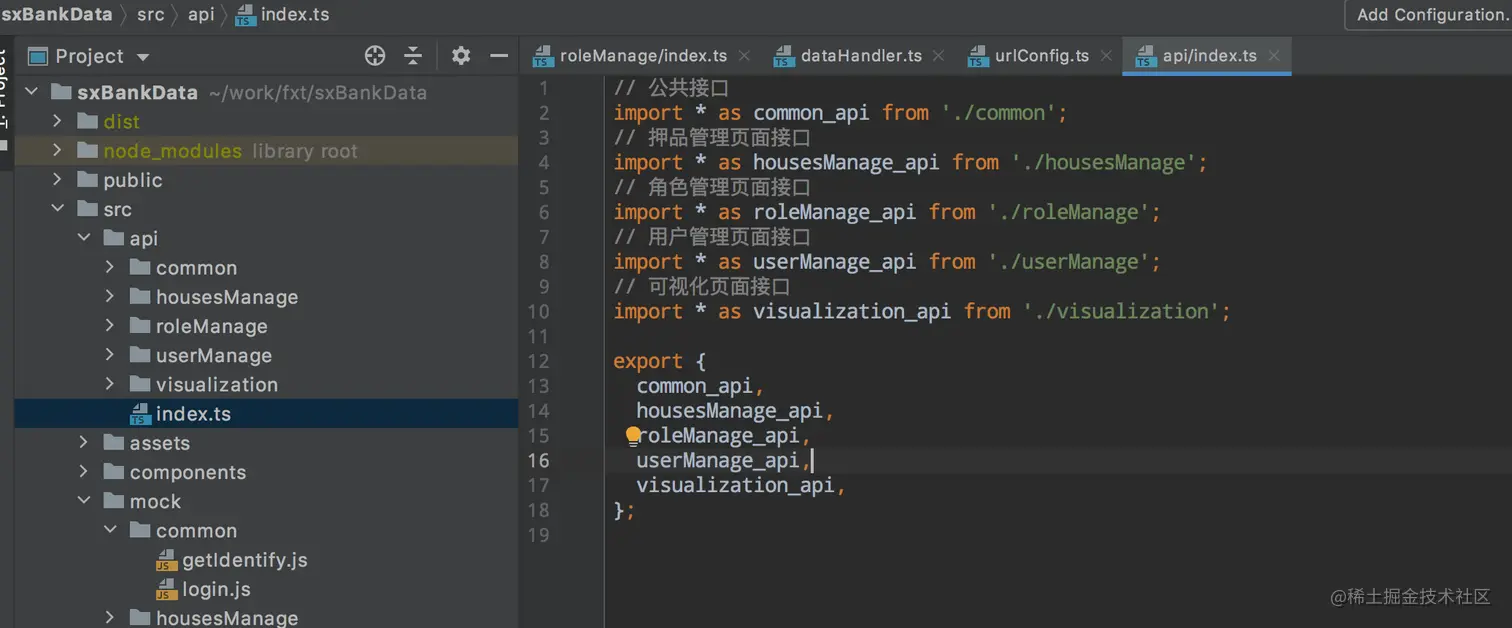The width and height of the screenshot is (1512, 628).
Task: Expand the visualization folder
Action: 110,384
